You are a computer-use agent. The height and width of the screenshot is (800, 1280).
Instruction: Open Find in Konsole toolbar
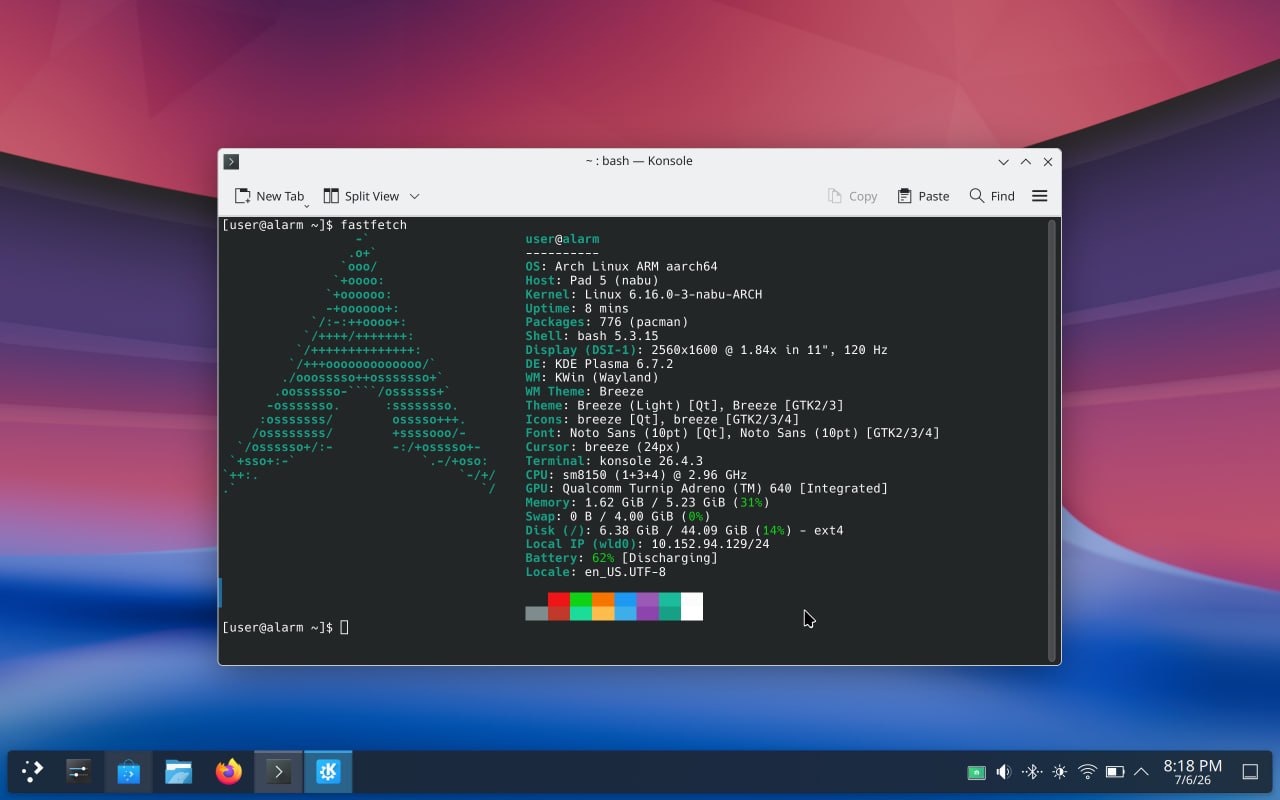tap(992, 196)
